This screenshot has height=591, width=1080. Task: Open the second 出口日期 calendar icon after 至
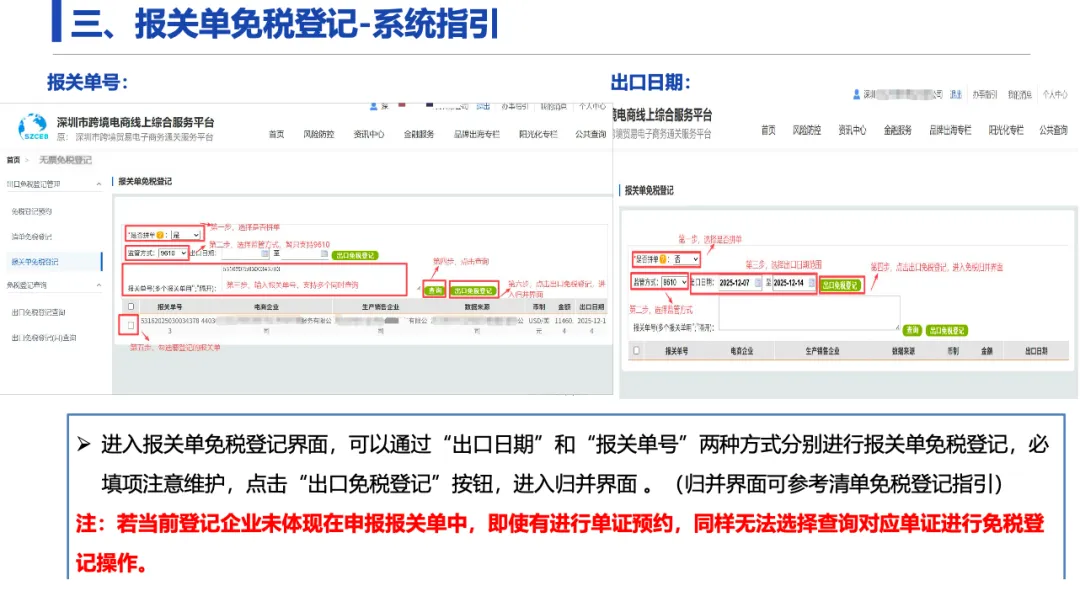[323, 254]
